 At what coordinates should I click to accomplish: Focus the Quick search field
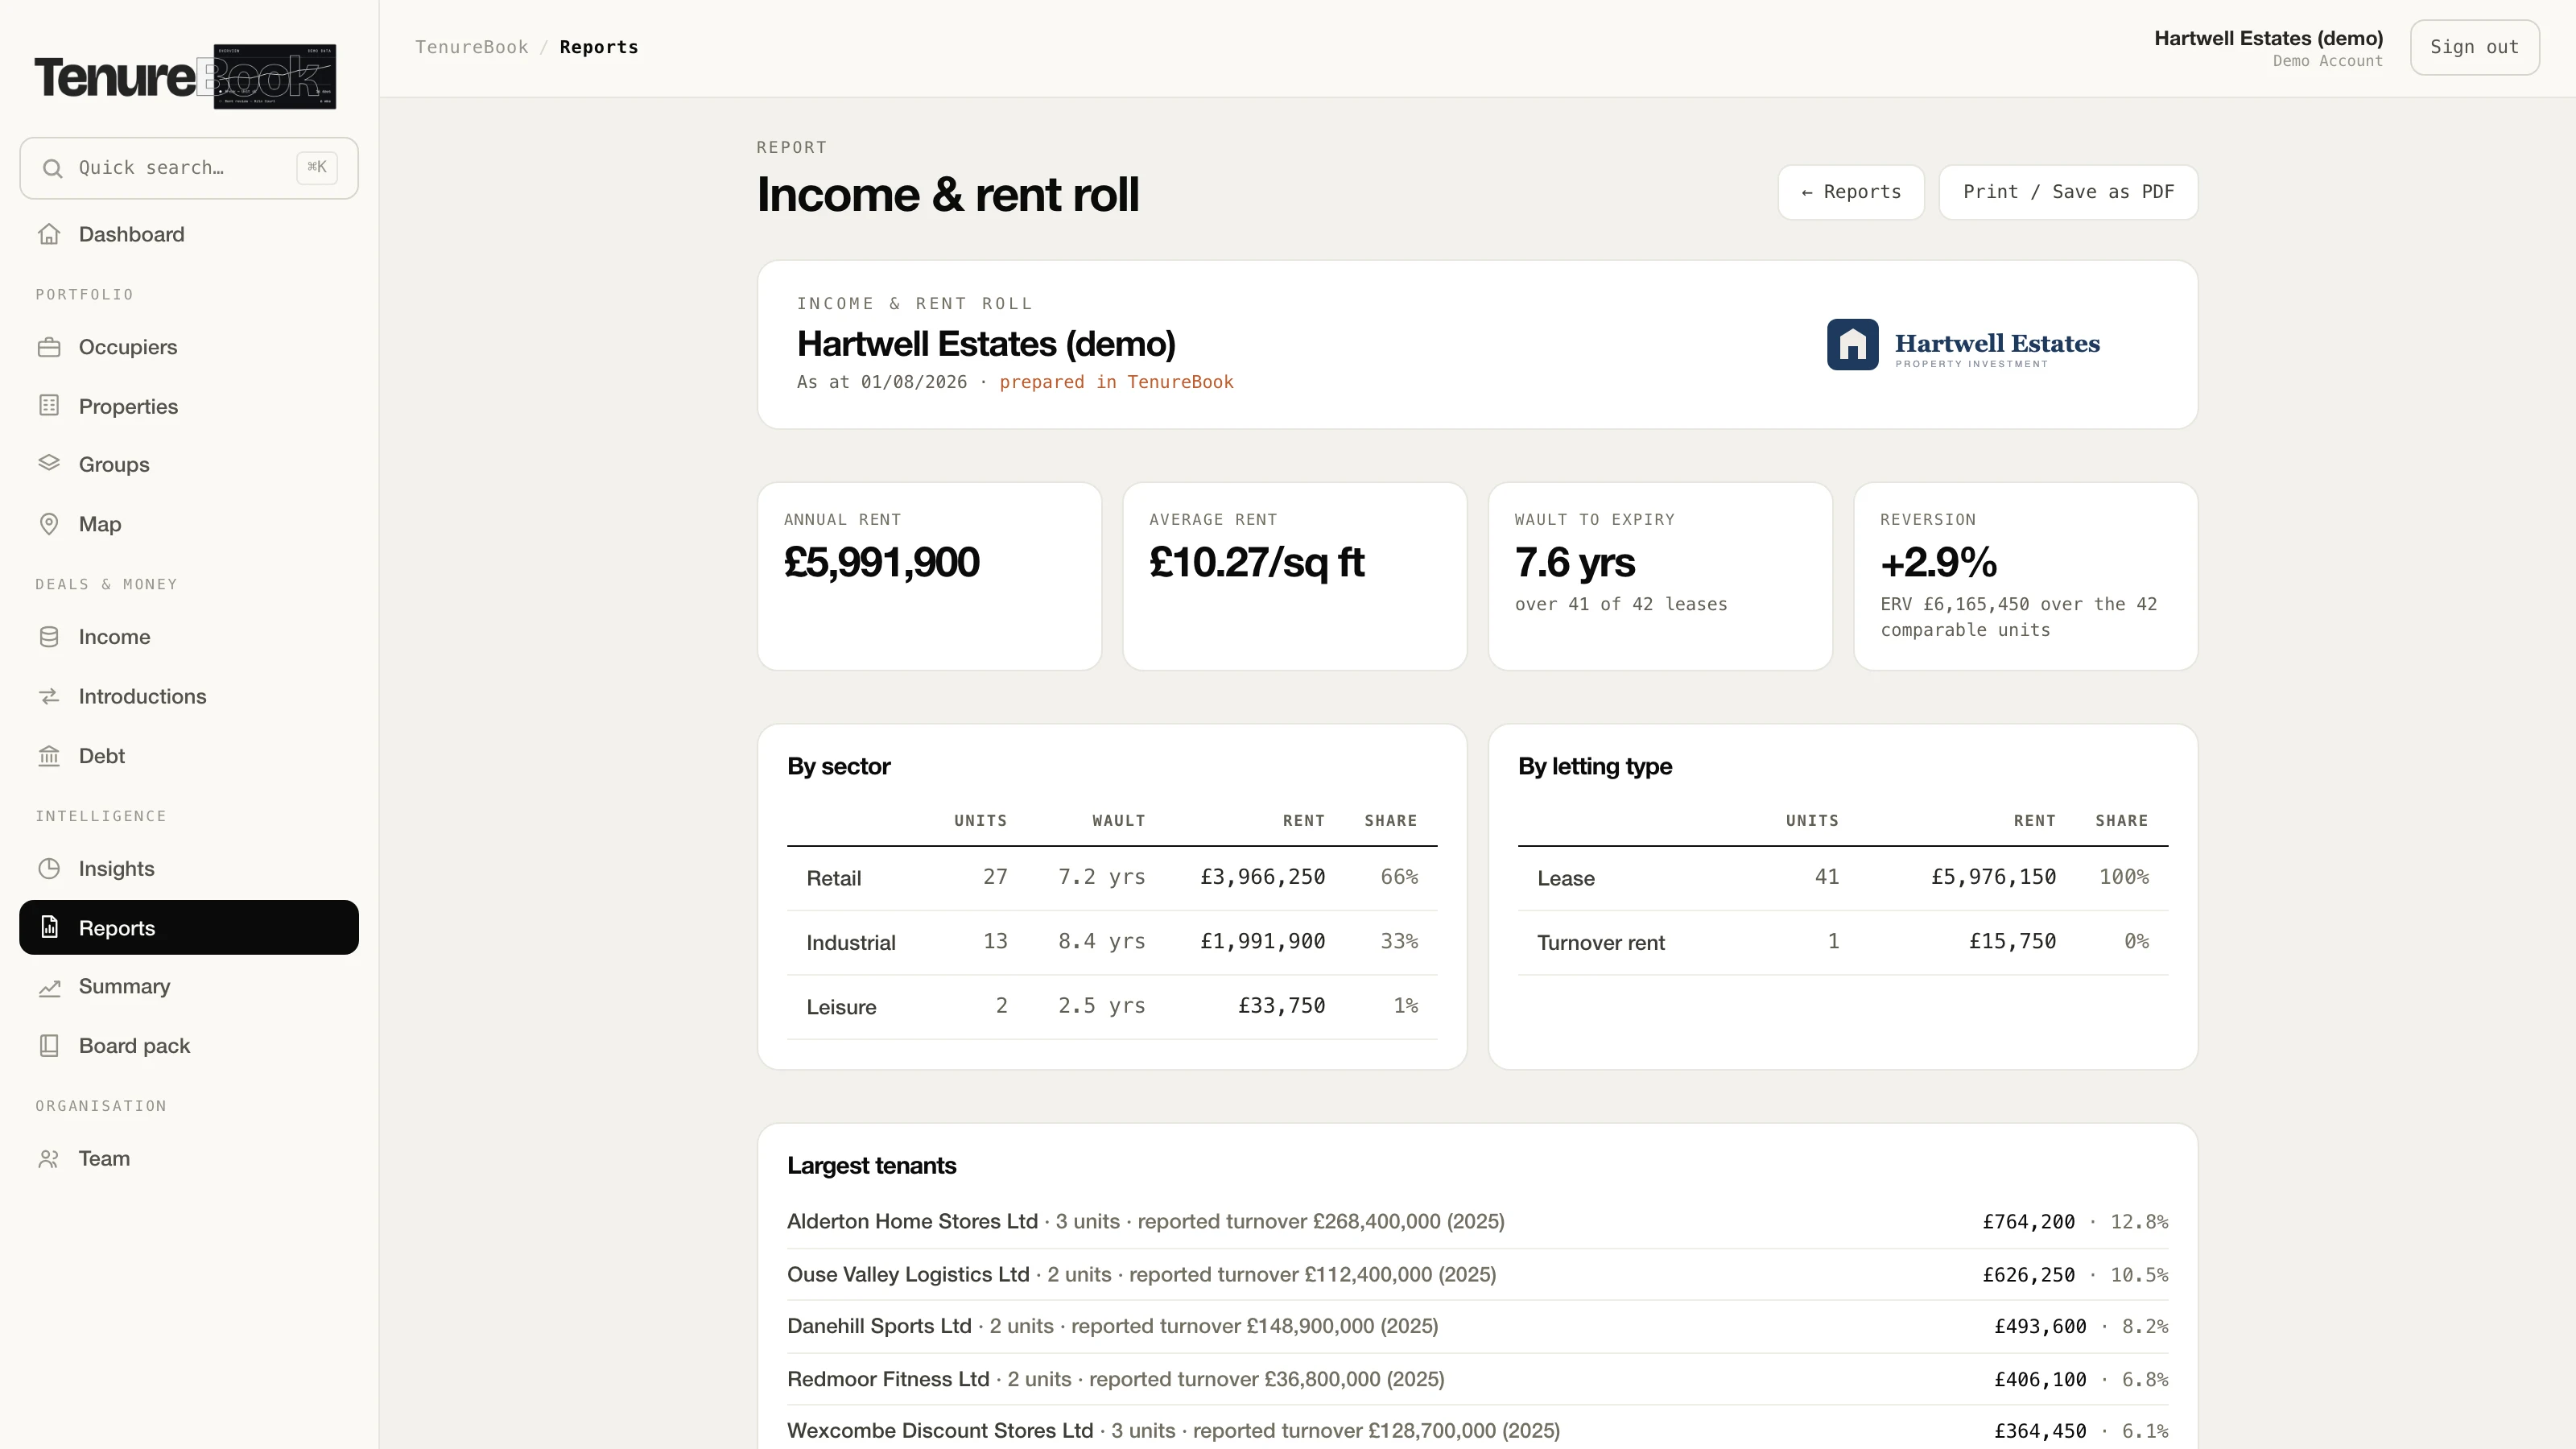pos(189,168)
